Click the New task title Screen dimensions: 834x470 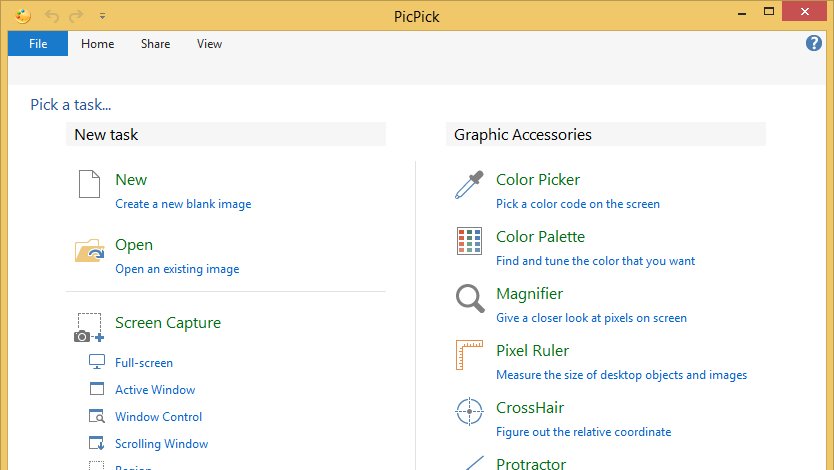coord(131,180)
